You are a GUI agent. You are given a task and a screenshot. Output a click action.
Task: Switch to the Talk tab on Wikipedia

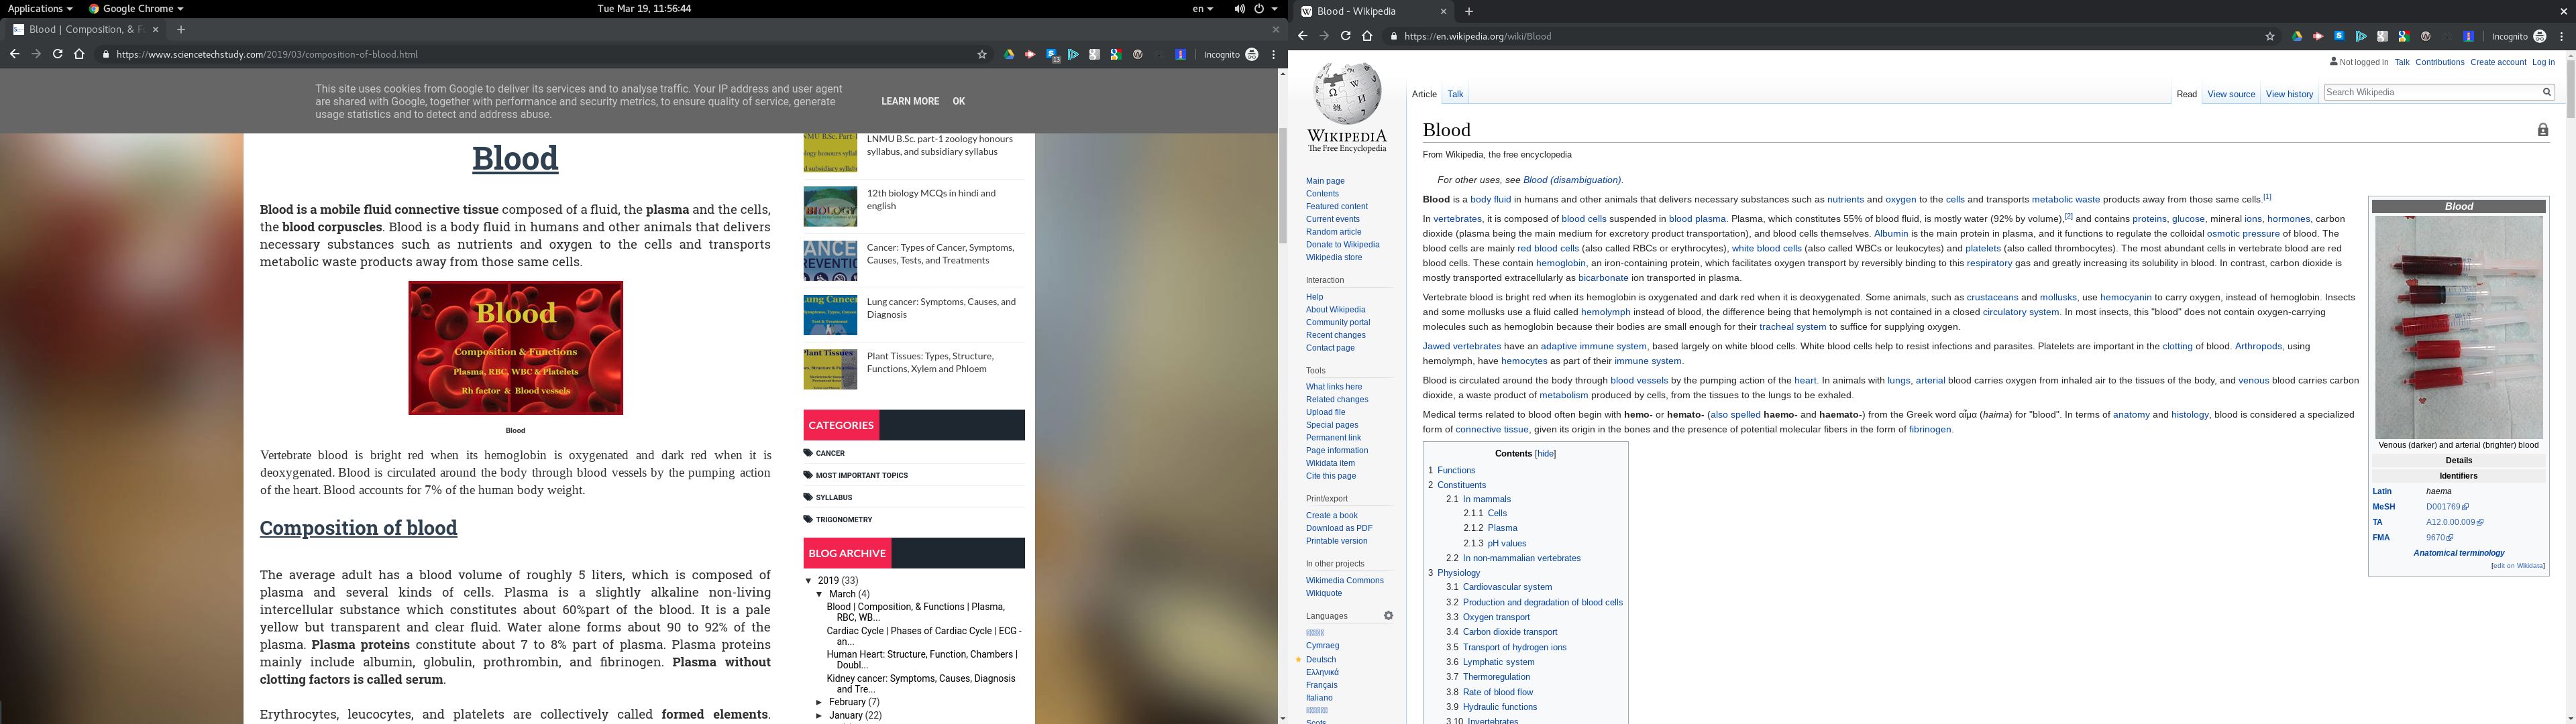1455,94
